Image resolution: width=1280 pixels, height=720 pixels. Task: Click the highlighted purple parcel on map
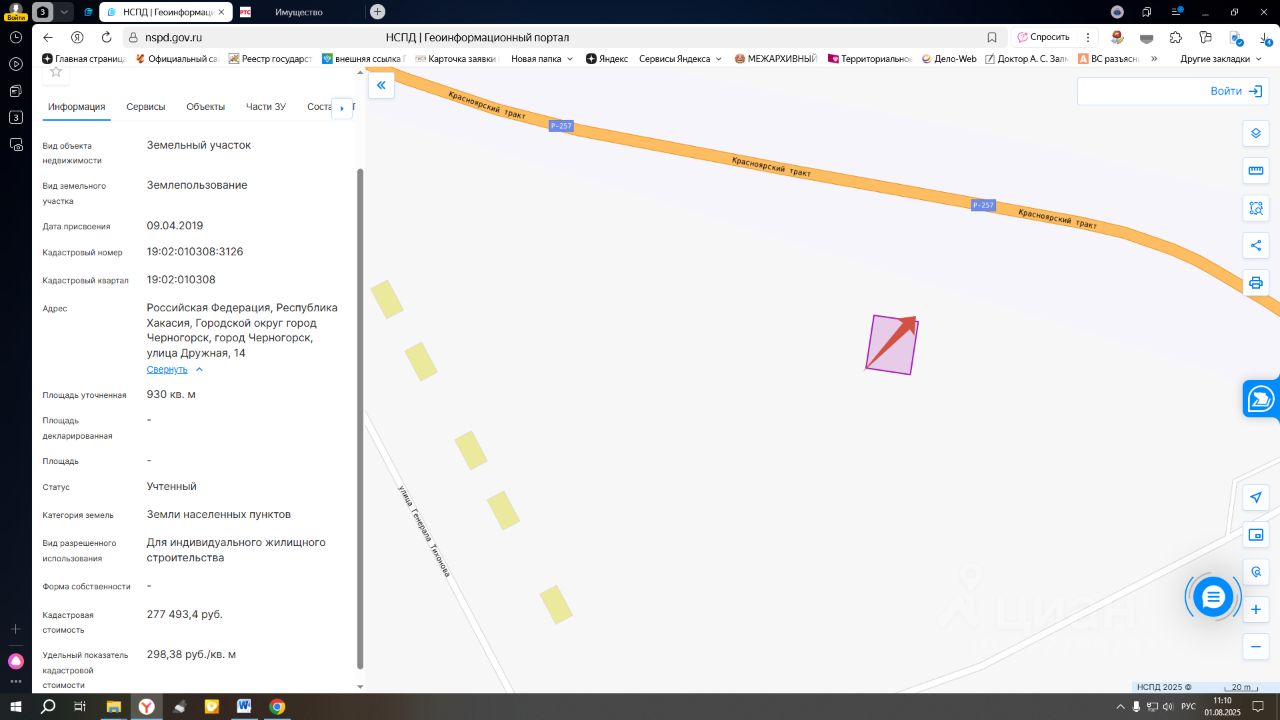point(892,345)
